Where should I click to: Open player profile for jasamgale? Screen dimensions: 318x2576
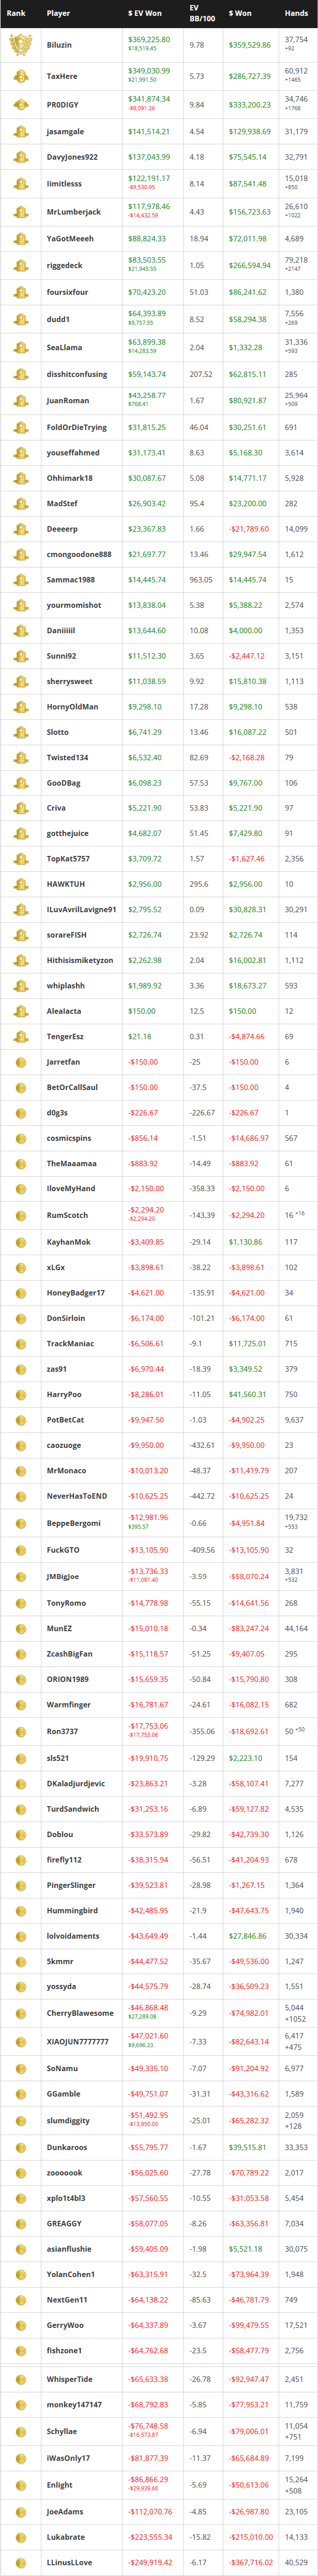click(65, 131)
